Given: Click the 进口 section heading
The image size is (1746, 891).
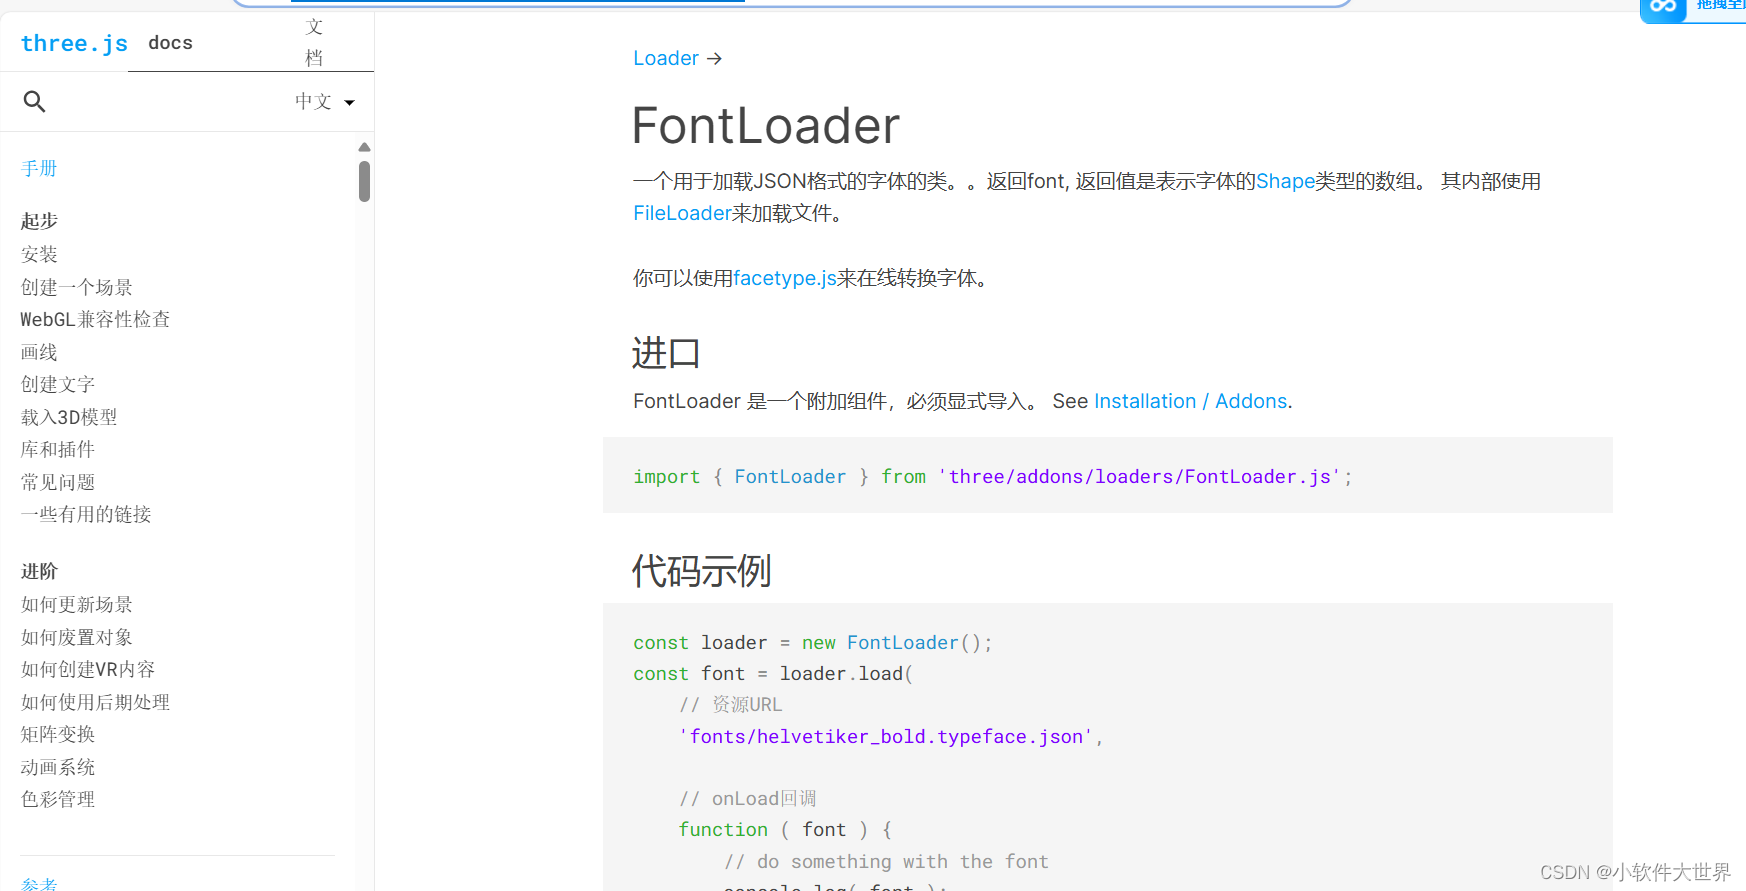Looking at the screenshot, I should tap(666, 353).
